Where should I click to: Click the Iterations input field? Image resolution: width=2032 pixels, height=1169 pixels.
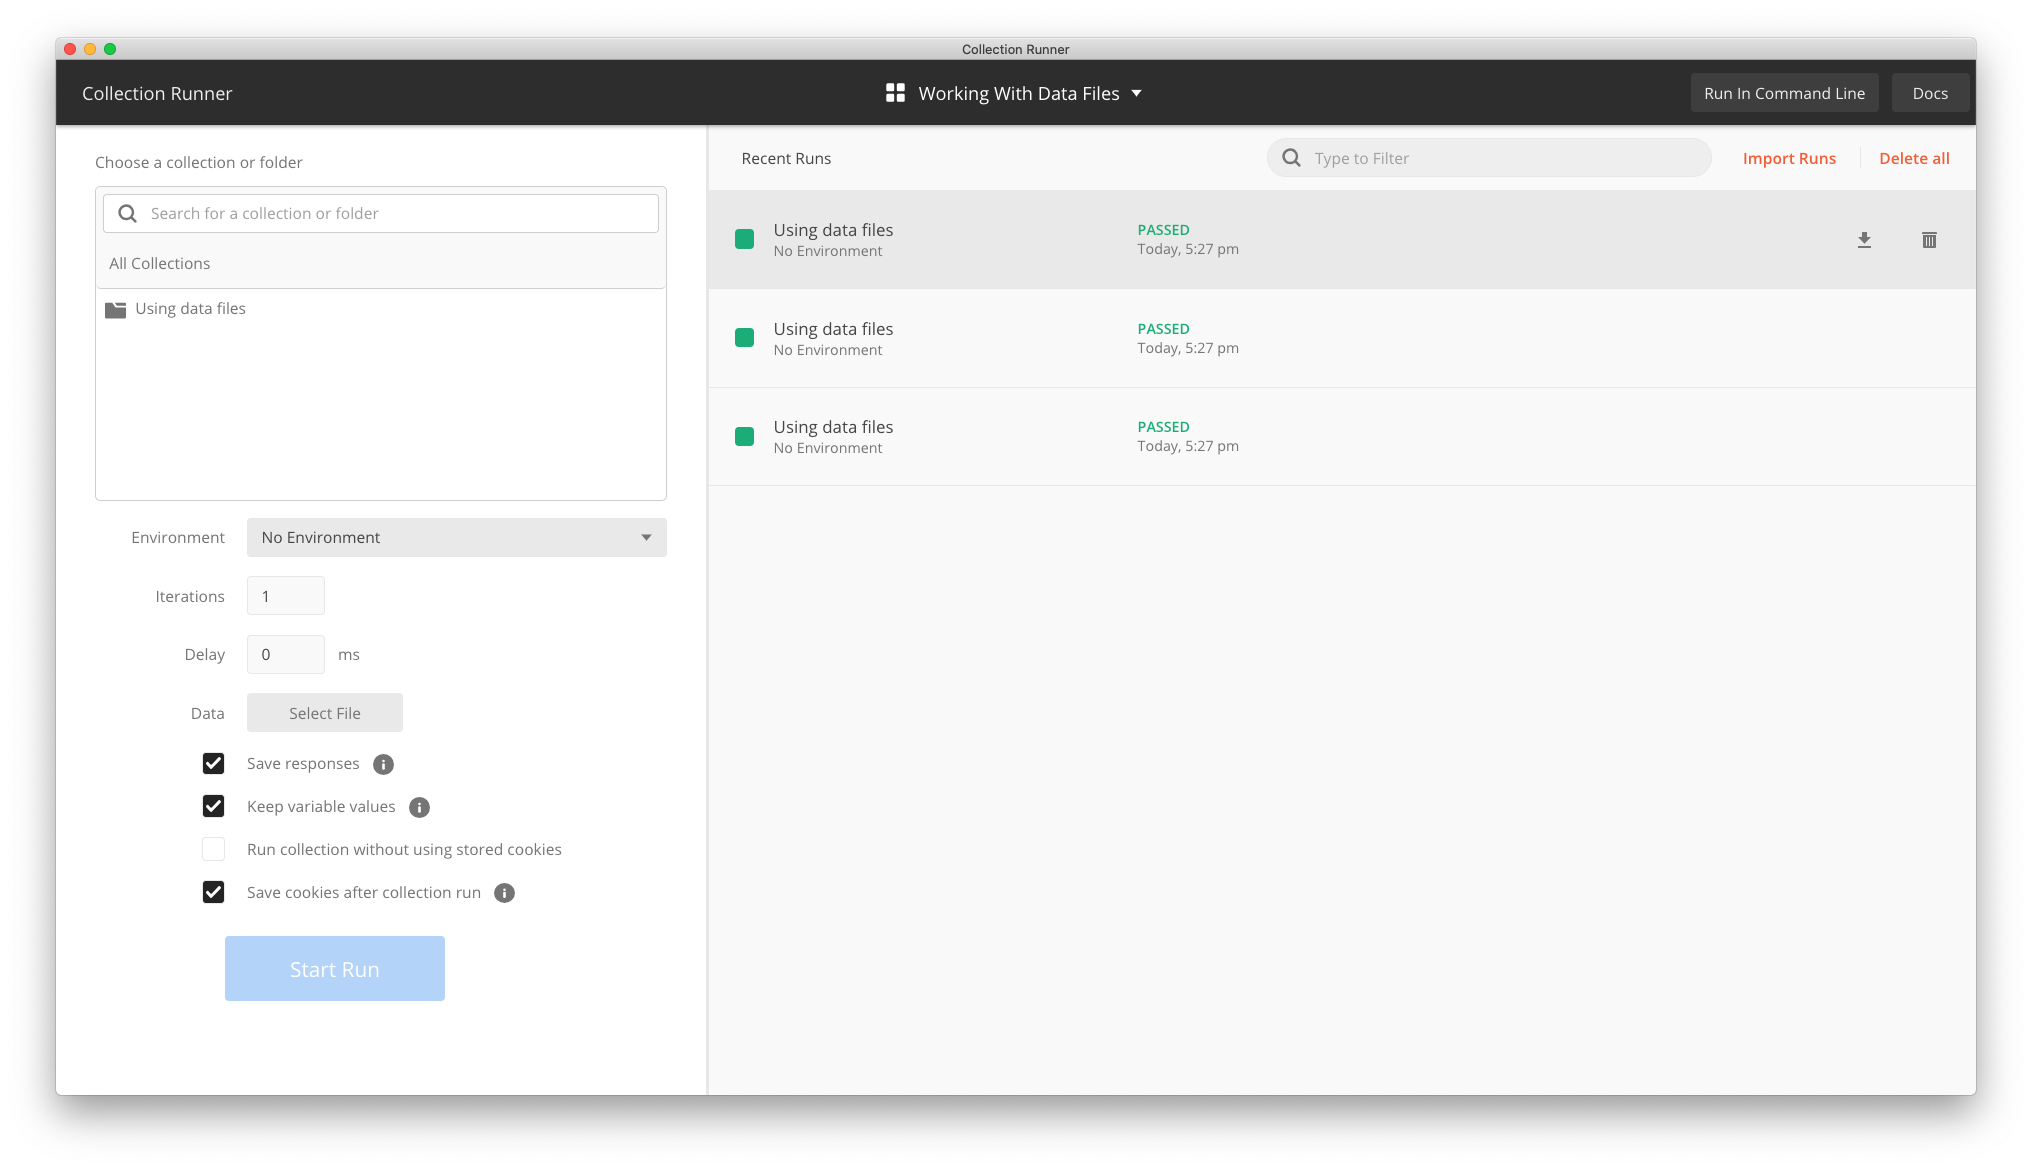[x=286, y=596]
